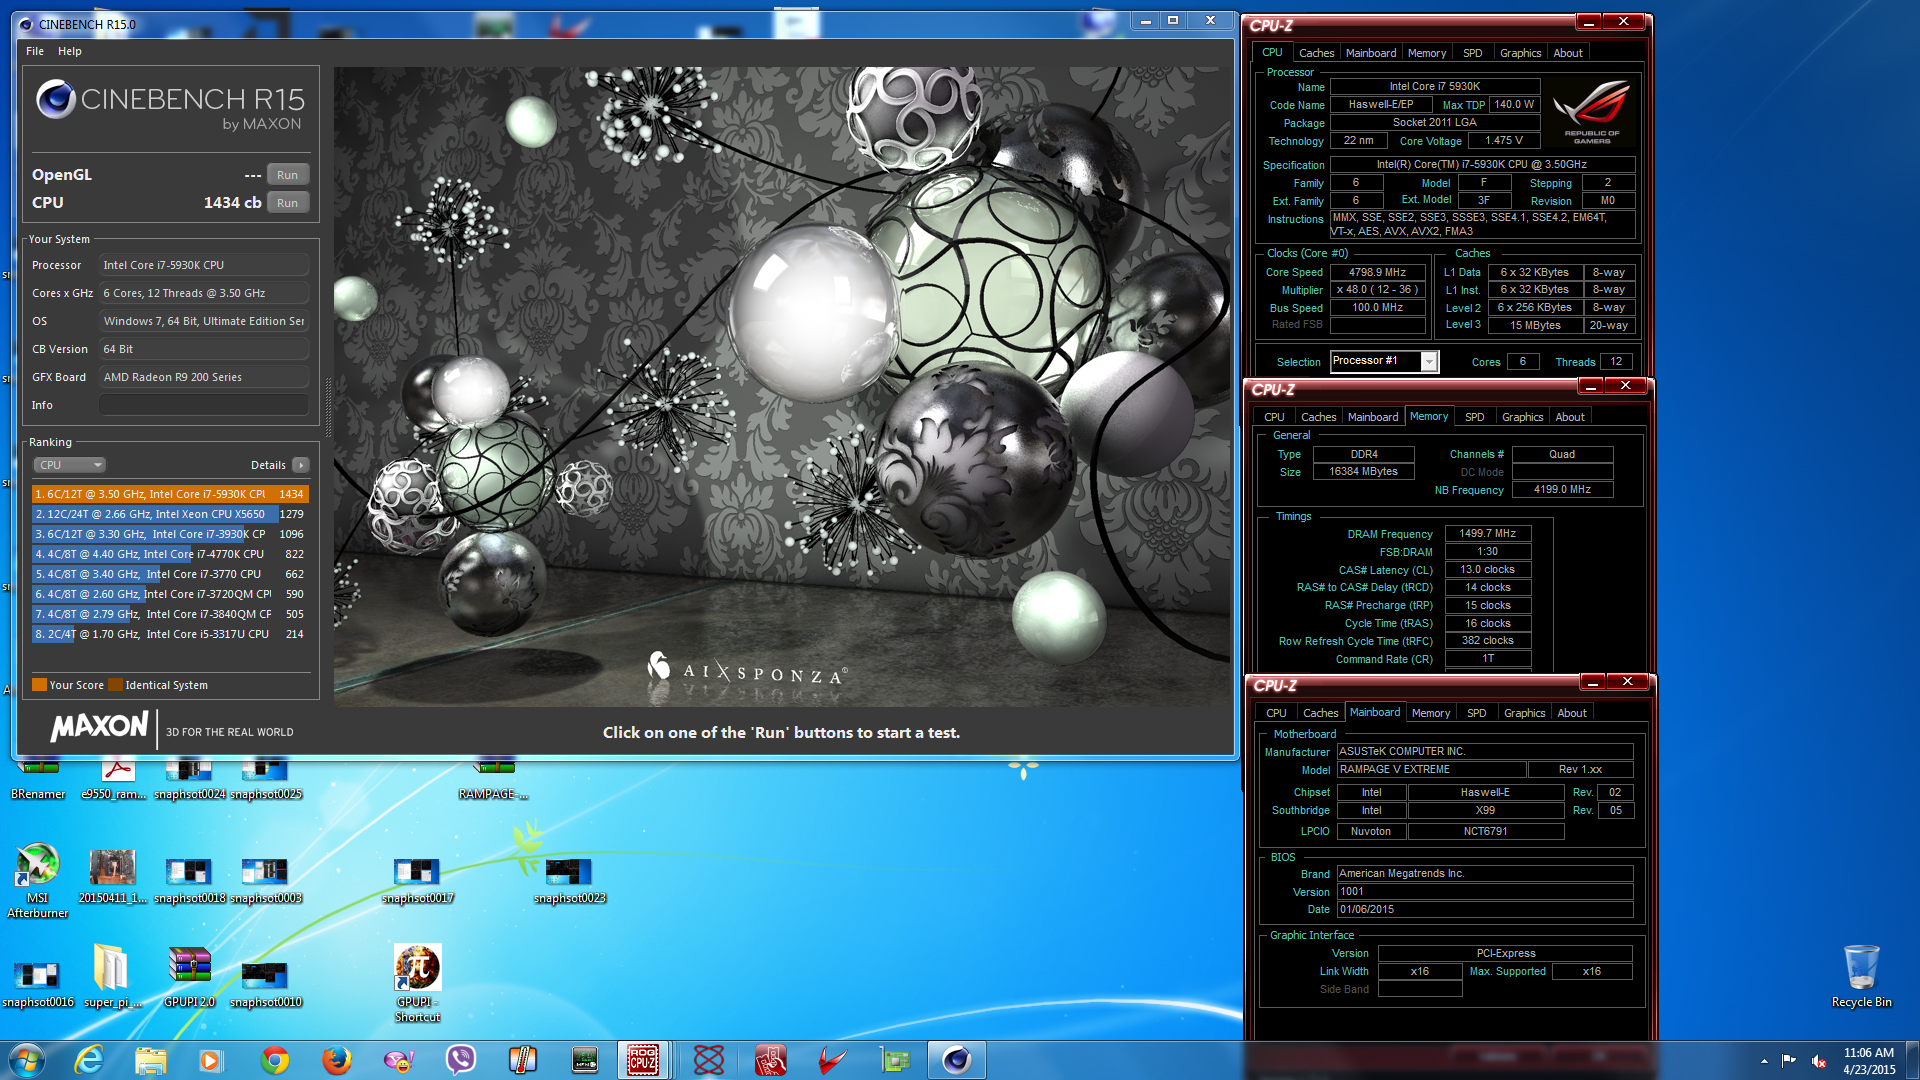Open snaphsot0010 desktop icon
1920x1080 pixels.
266,984
